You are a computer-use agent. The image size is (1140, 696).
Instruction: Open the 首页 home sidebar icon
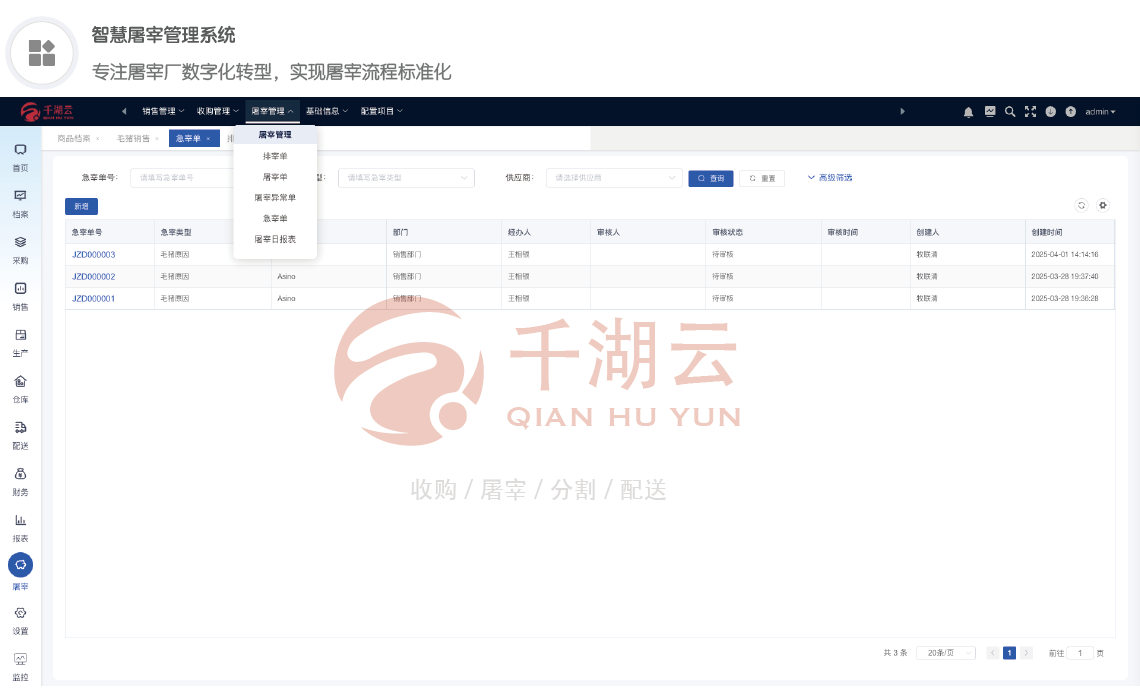tap(20, 156)
